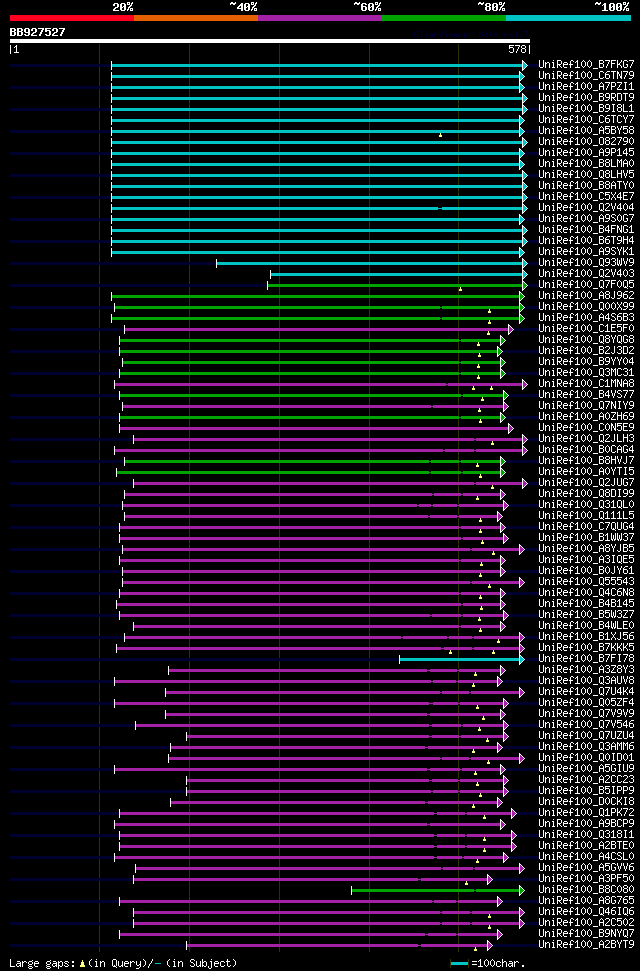Screen dimensions: 640x971
Task: Click the purple arrowhead ending UniRef100_A3PF50 bar
Action: click(489, 879)
